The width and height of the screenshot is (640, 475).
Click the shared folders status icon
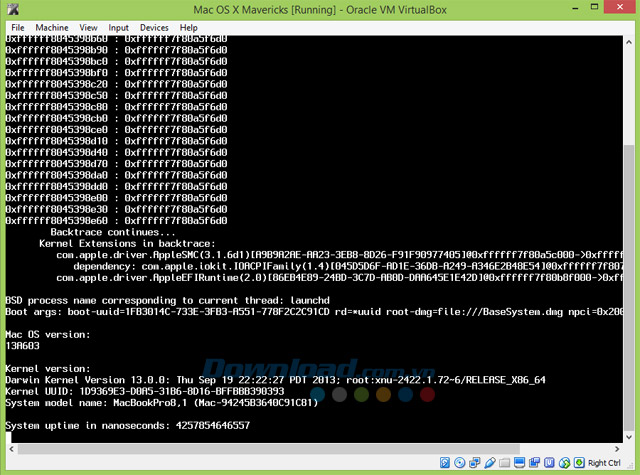[x=504, y=463]
